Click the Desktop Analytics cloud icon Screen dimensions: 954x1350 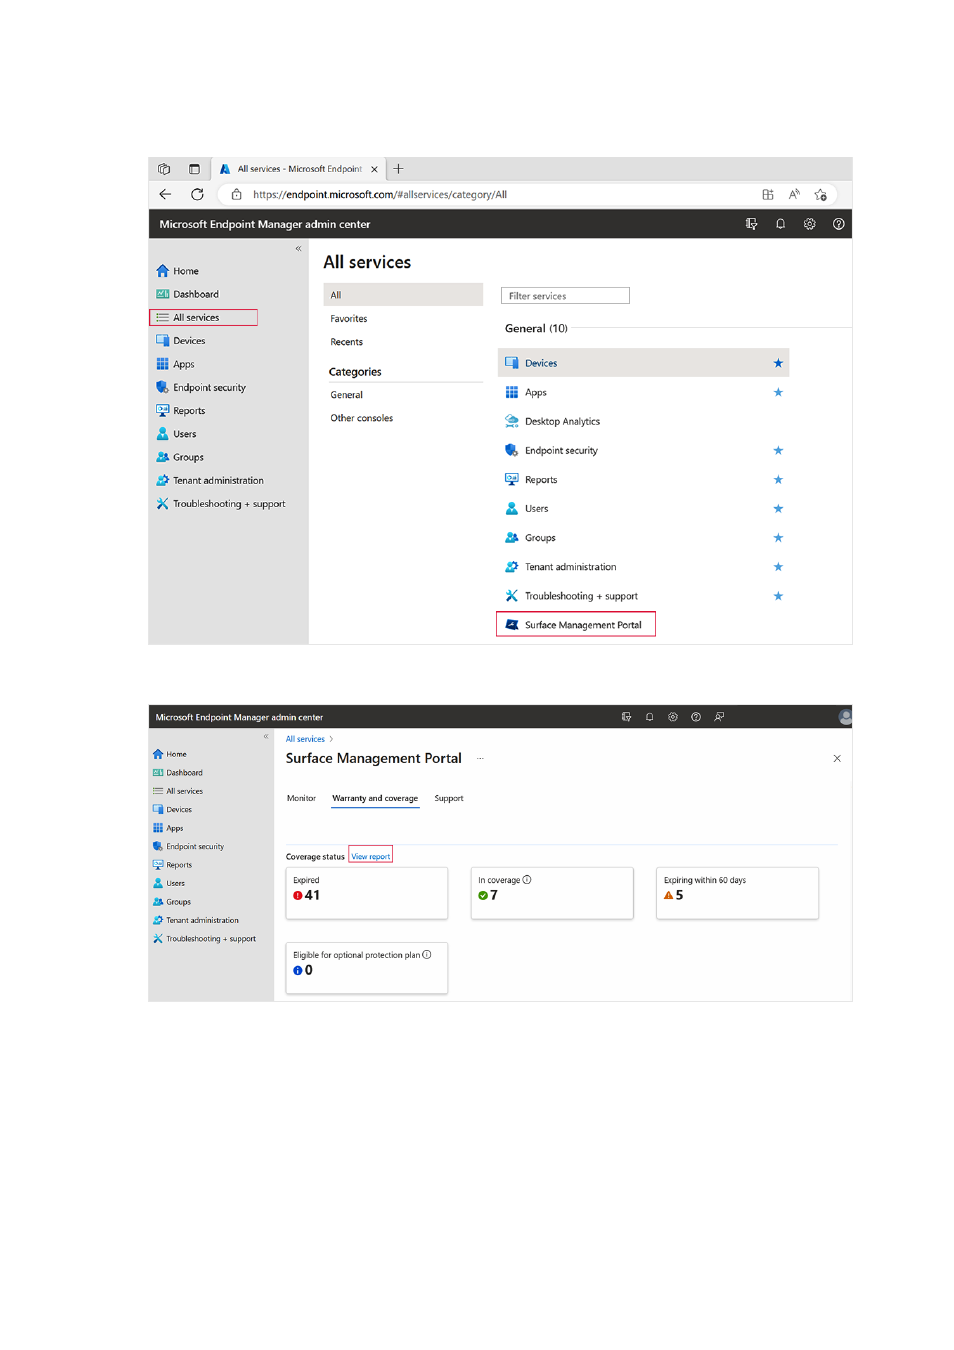(512, 421)
